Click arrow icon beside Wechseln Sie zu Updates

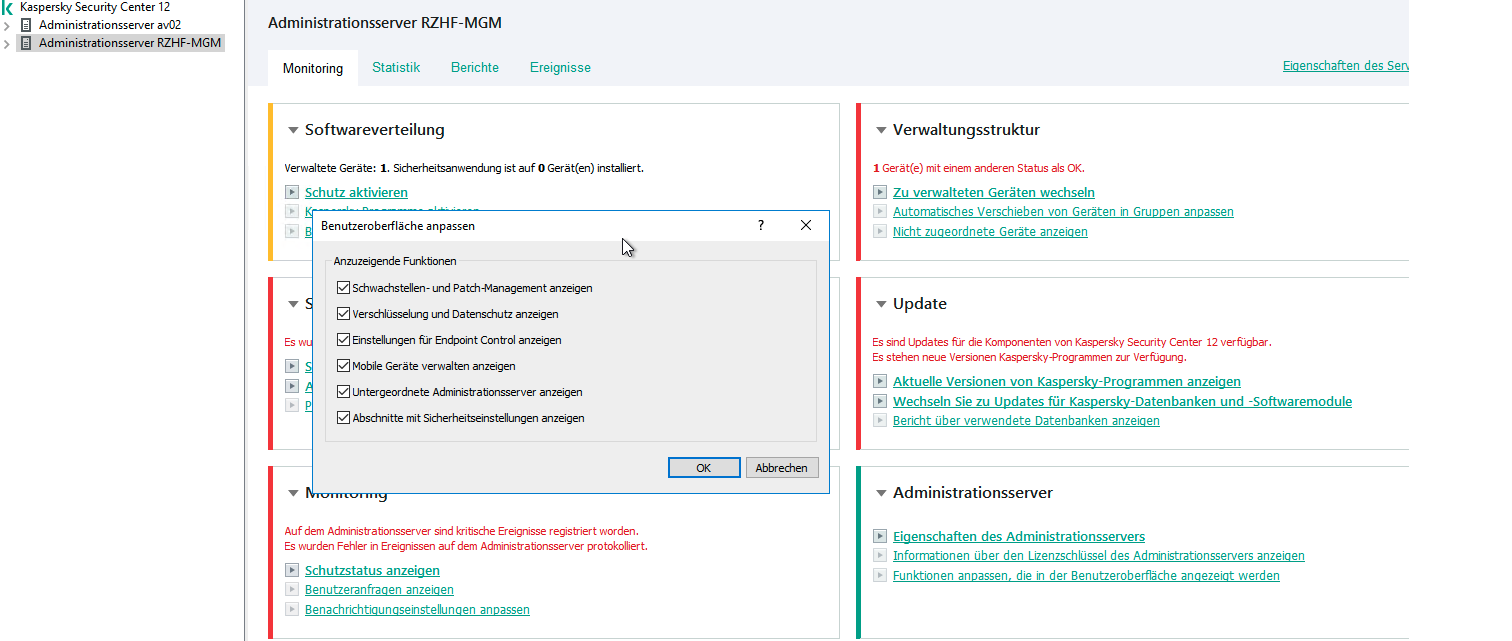880,401
